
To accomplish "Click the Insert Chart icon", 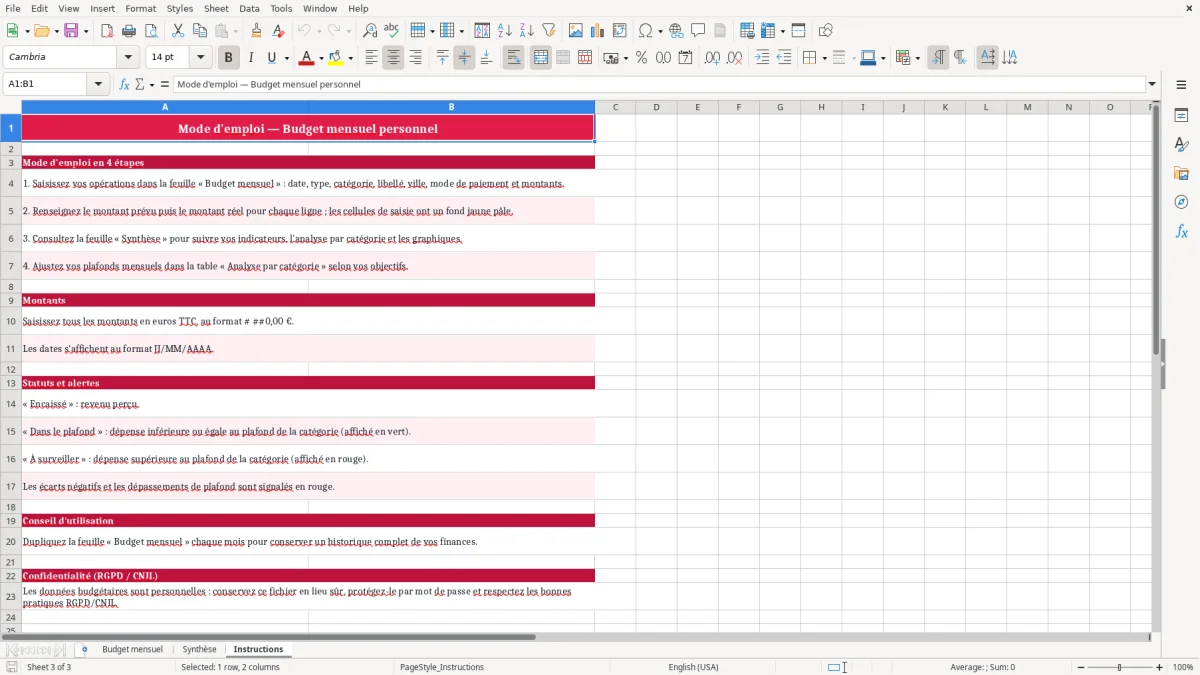I will 598,31.
